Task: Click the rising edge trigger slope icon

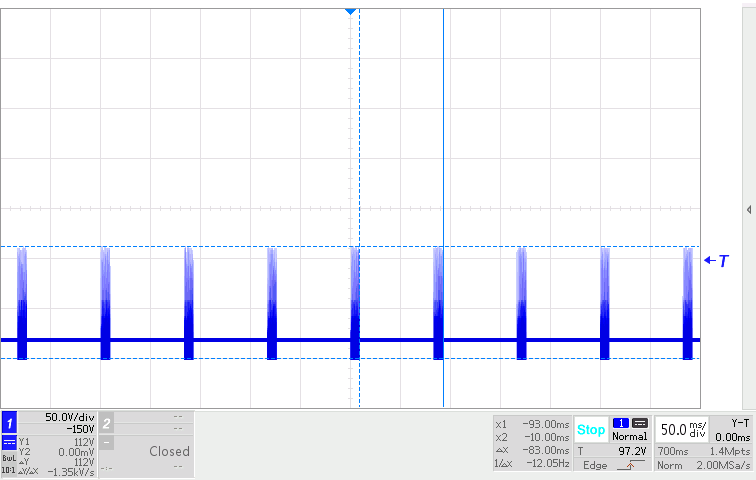Action: pos(629,466)
